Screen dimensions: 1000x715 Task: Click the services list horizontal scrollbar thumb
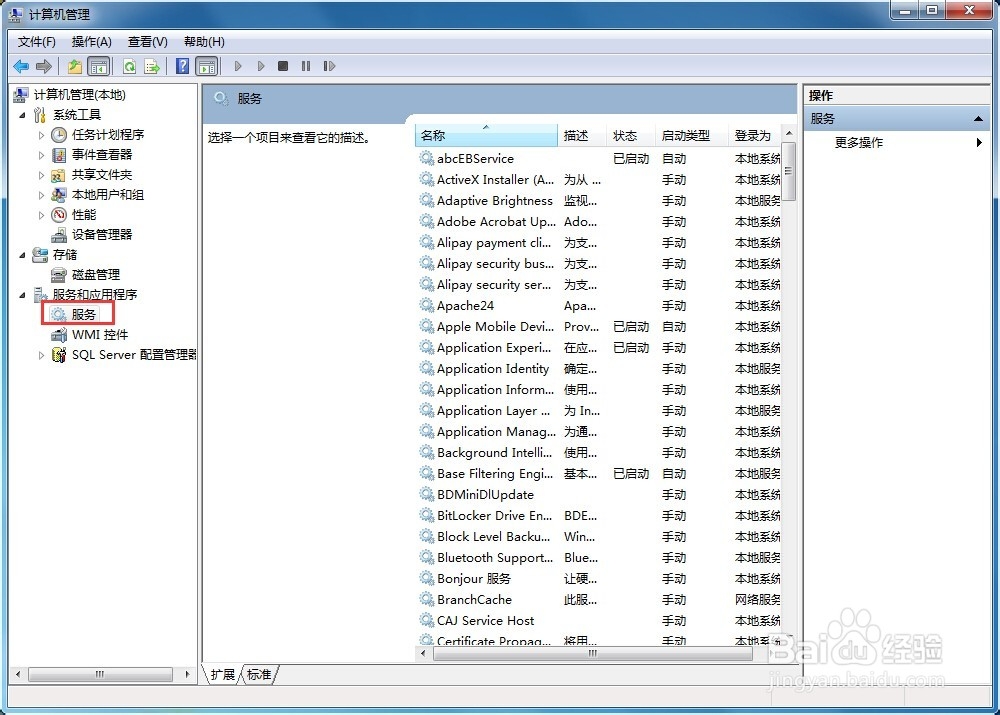tap(593, 653)
